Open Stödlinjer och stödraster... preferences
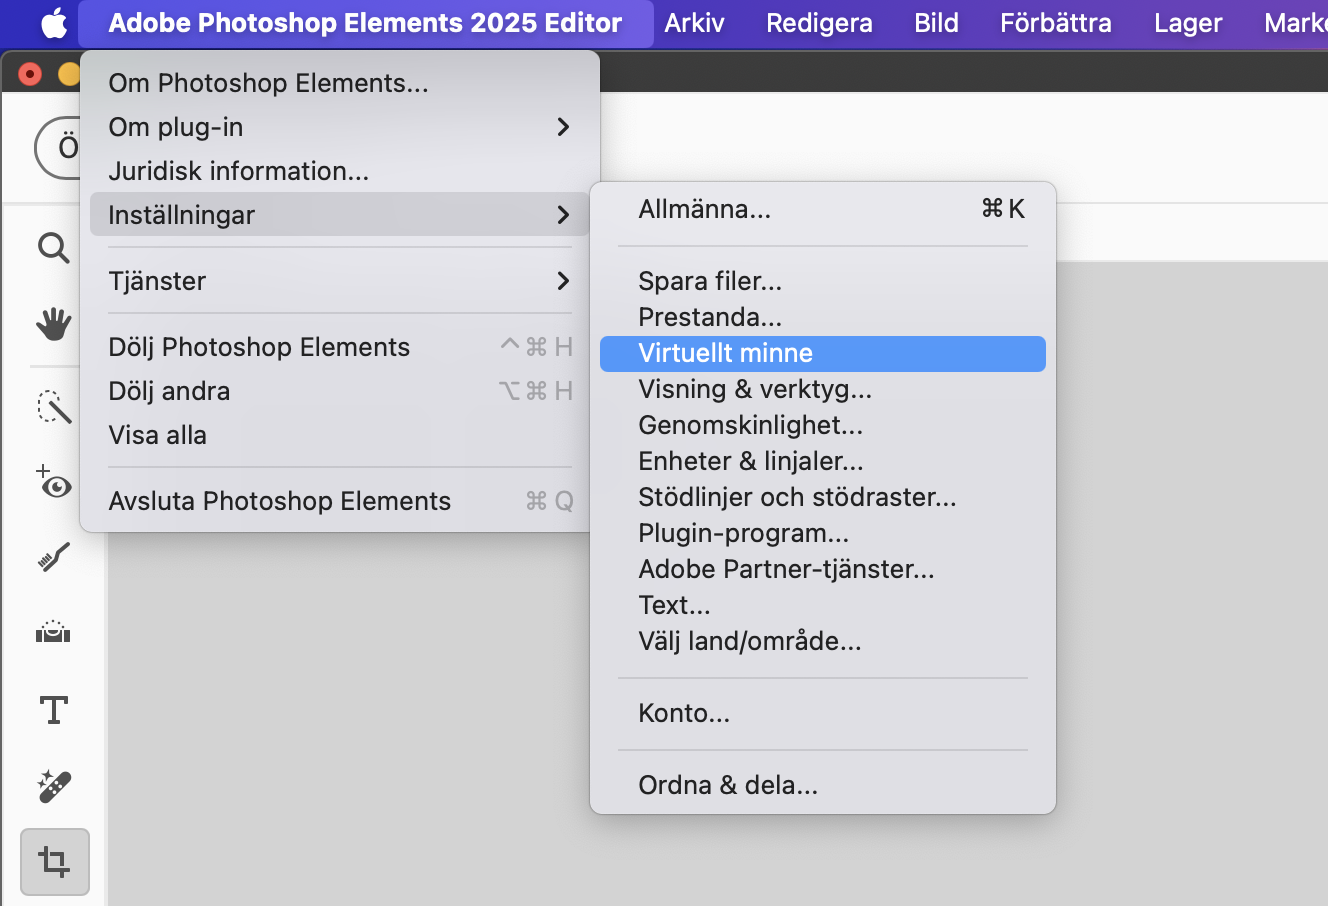The height and width of the screenshot is (906, 1328). point(823,497)
